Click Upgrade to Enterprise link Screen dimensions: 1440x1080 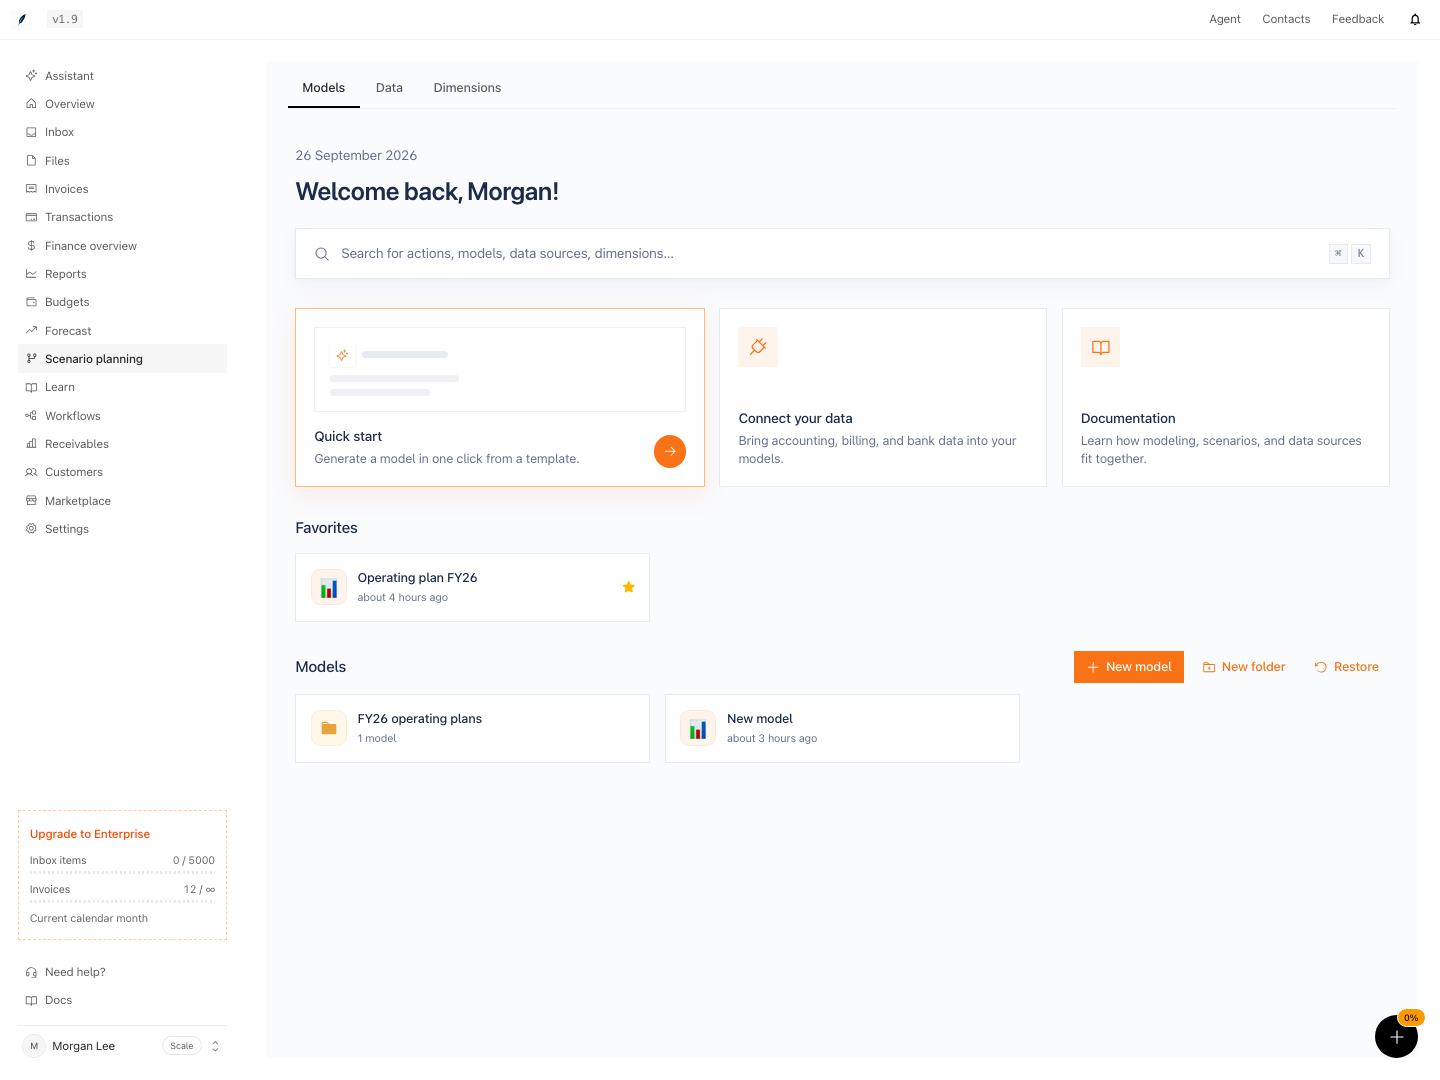(90, 834)
